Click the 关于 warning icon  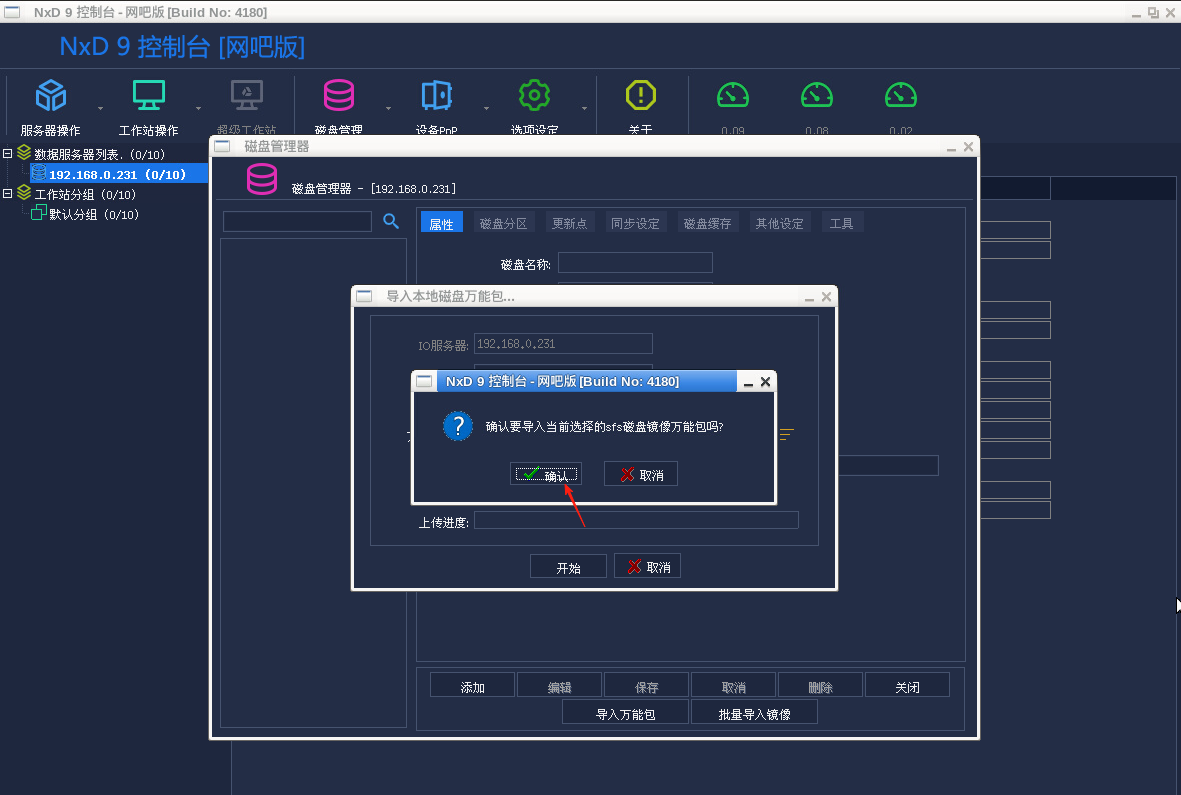tap(640, 95)
